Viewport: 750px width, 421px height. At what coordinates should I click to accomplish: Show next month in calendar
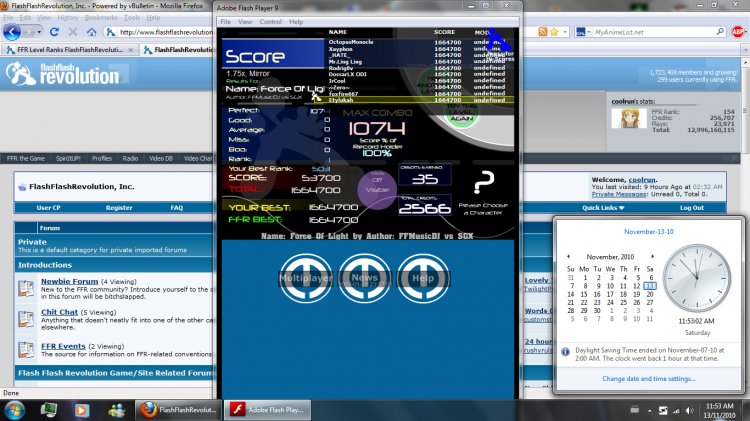(x=652, y=256)
